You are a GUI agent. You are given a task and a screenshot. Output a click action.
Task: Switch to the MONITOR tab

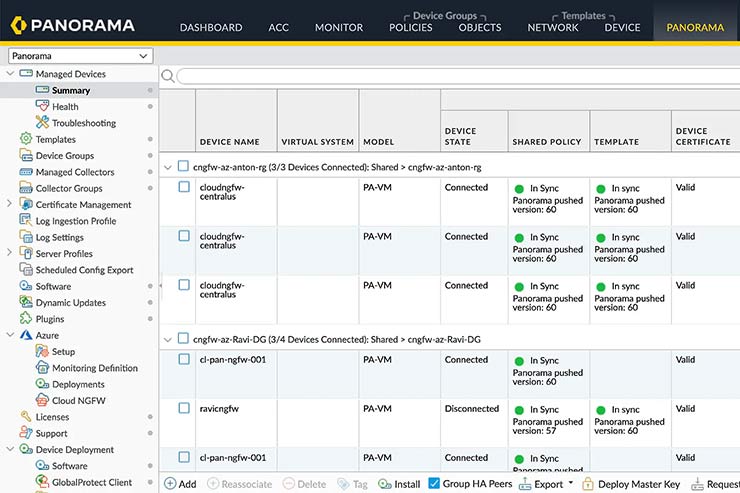[x=339, y=27]
